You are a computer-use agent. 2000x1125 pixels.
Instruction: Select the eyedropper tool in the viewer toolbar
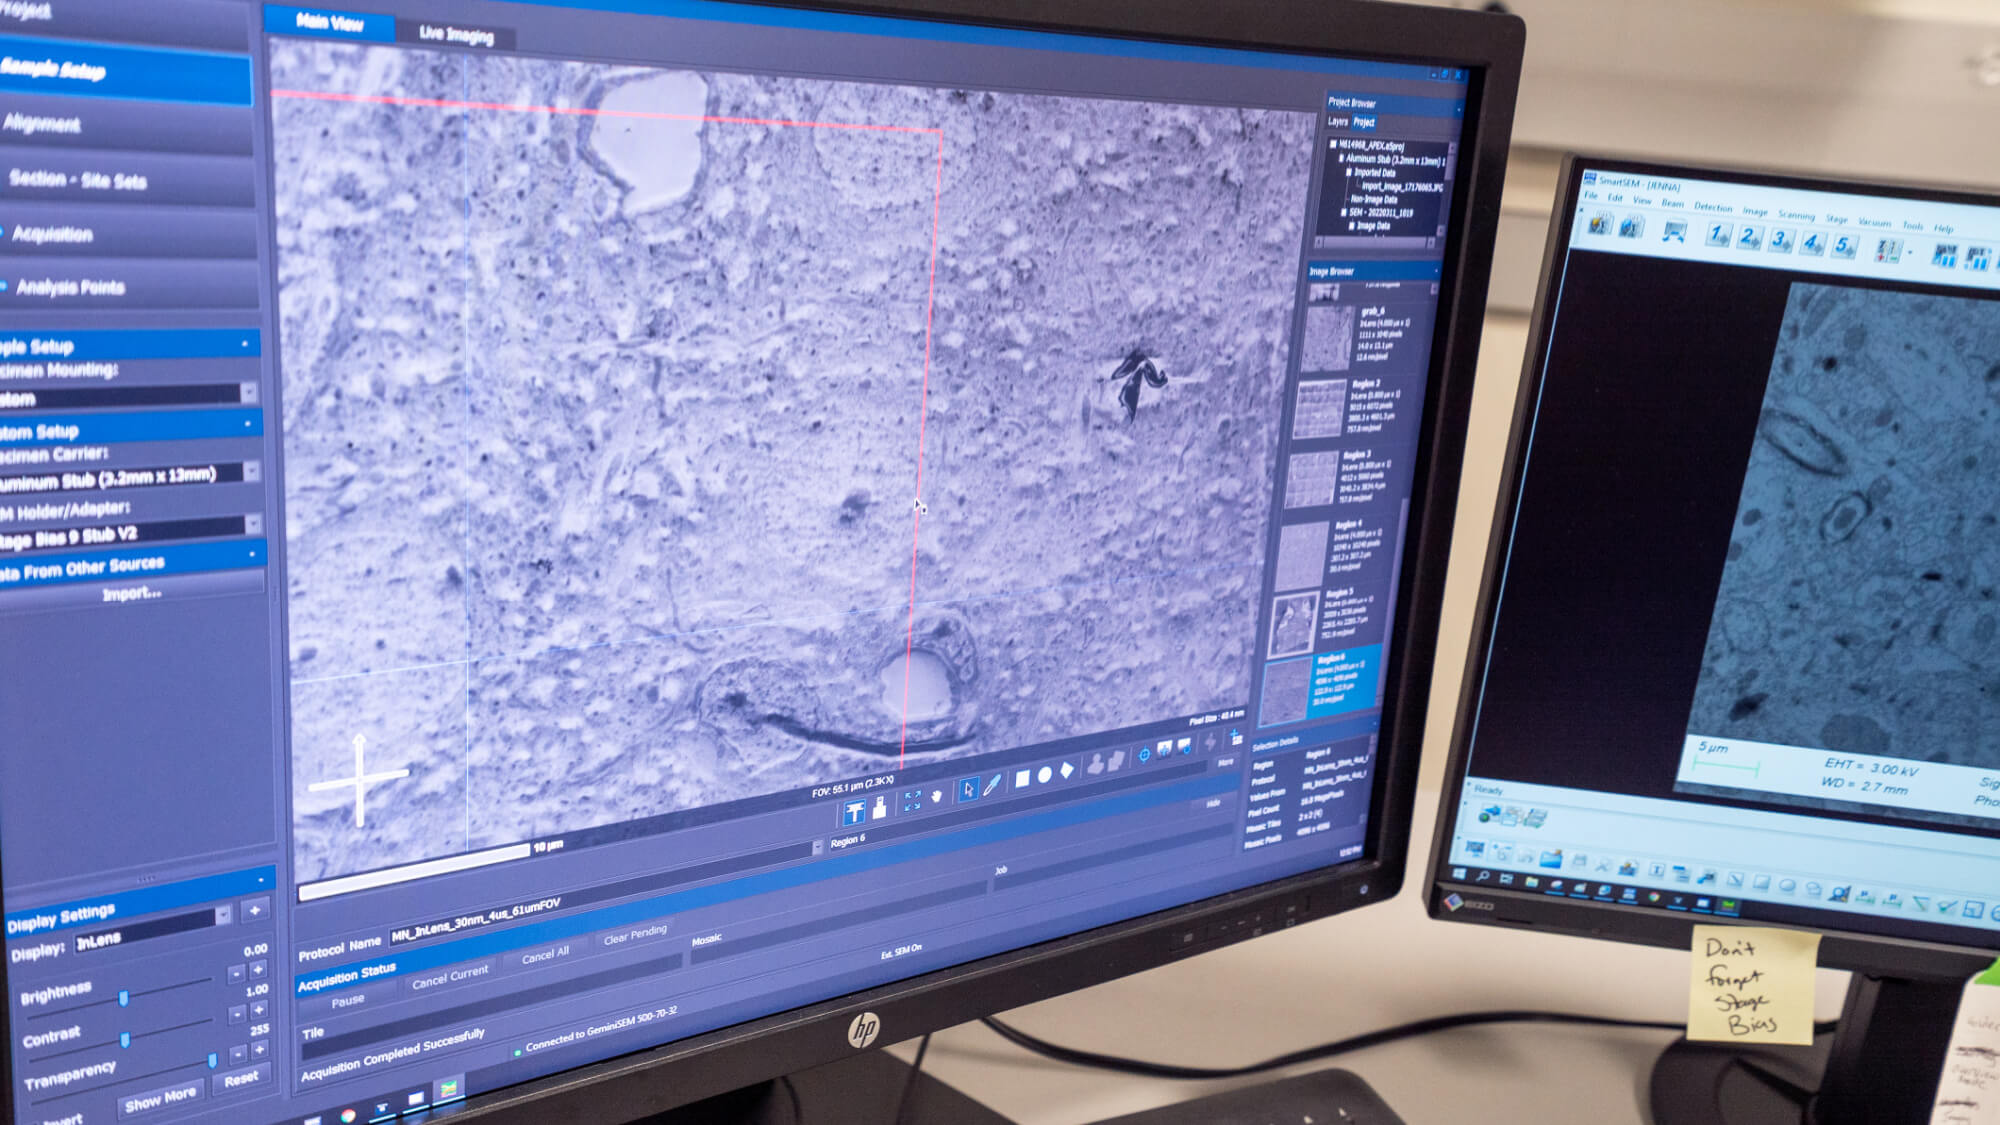click(992, 785)
